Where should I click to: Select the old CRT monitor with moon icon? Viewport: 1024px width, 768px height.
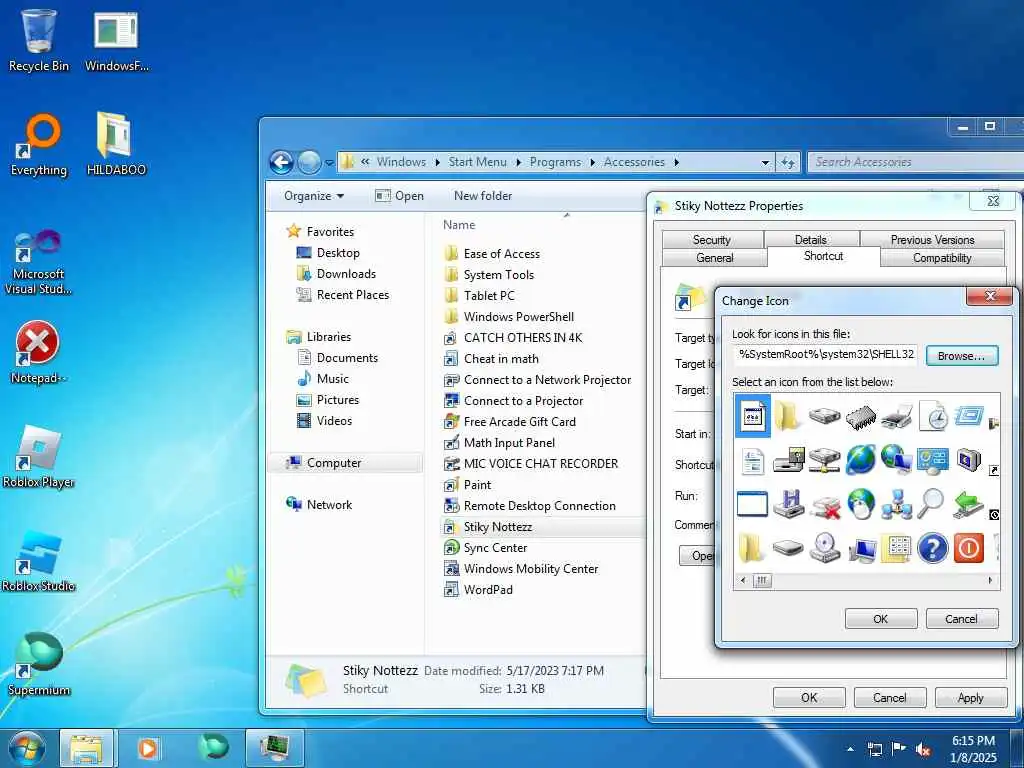(x=968, y=460)
